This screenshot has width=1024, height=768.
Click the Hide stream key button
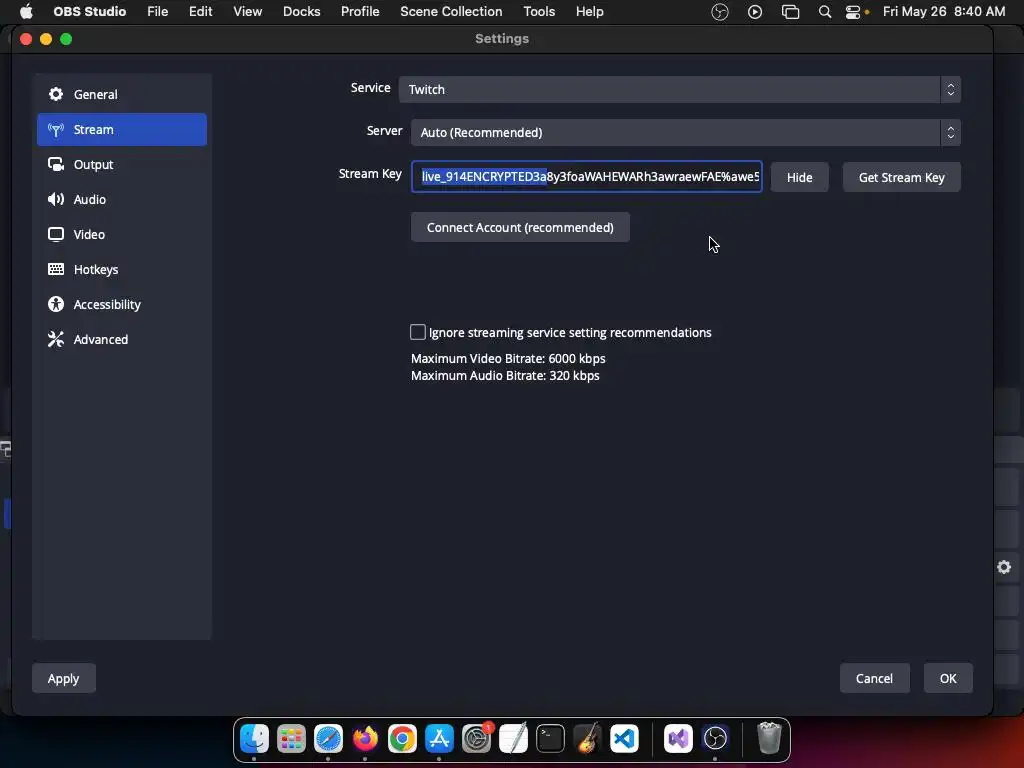[799, 178]
